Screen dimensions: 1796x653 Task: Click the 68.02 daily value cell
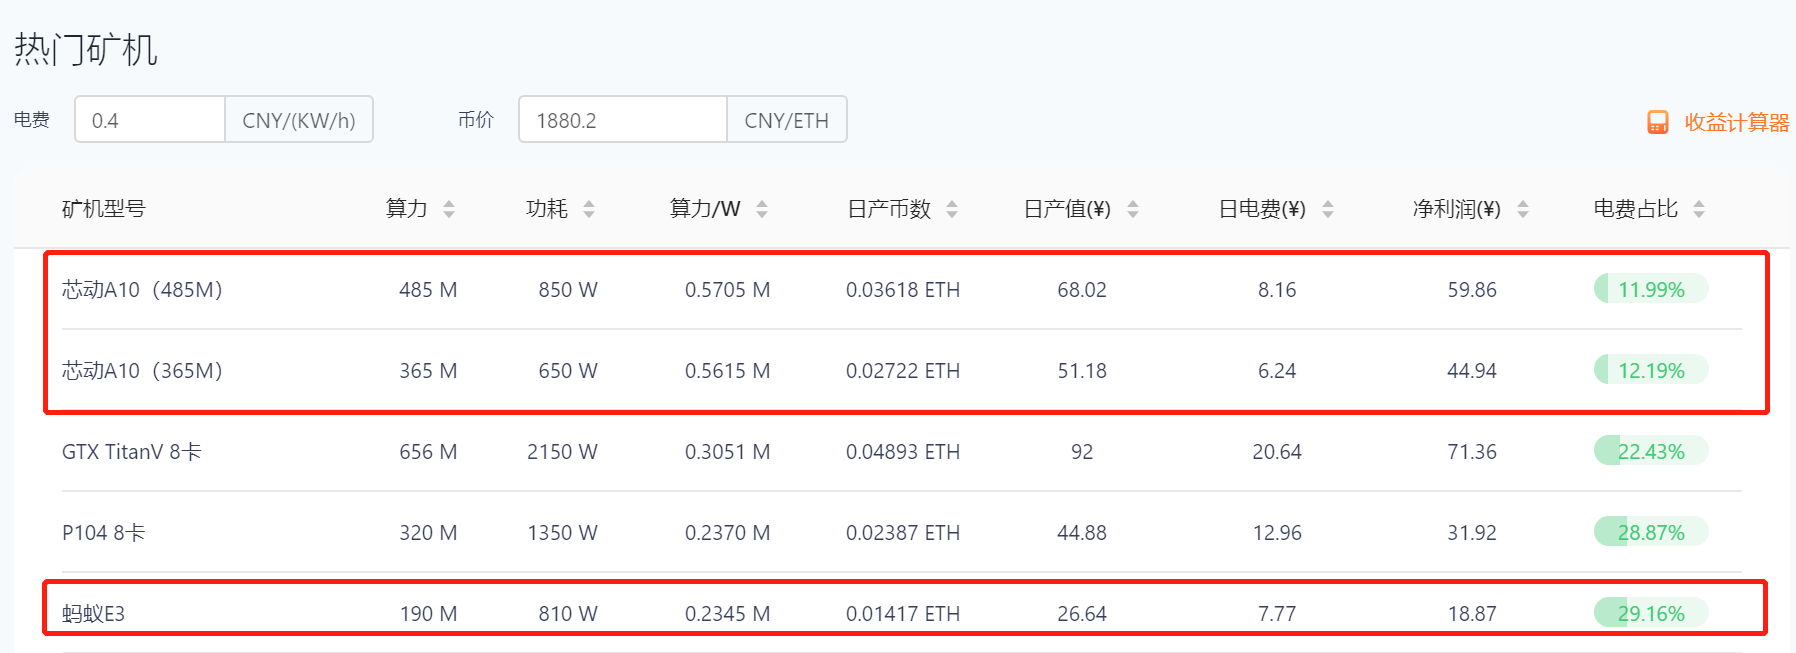[1082, 289]
